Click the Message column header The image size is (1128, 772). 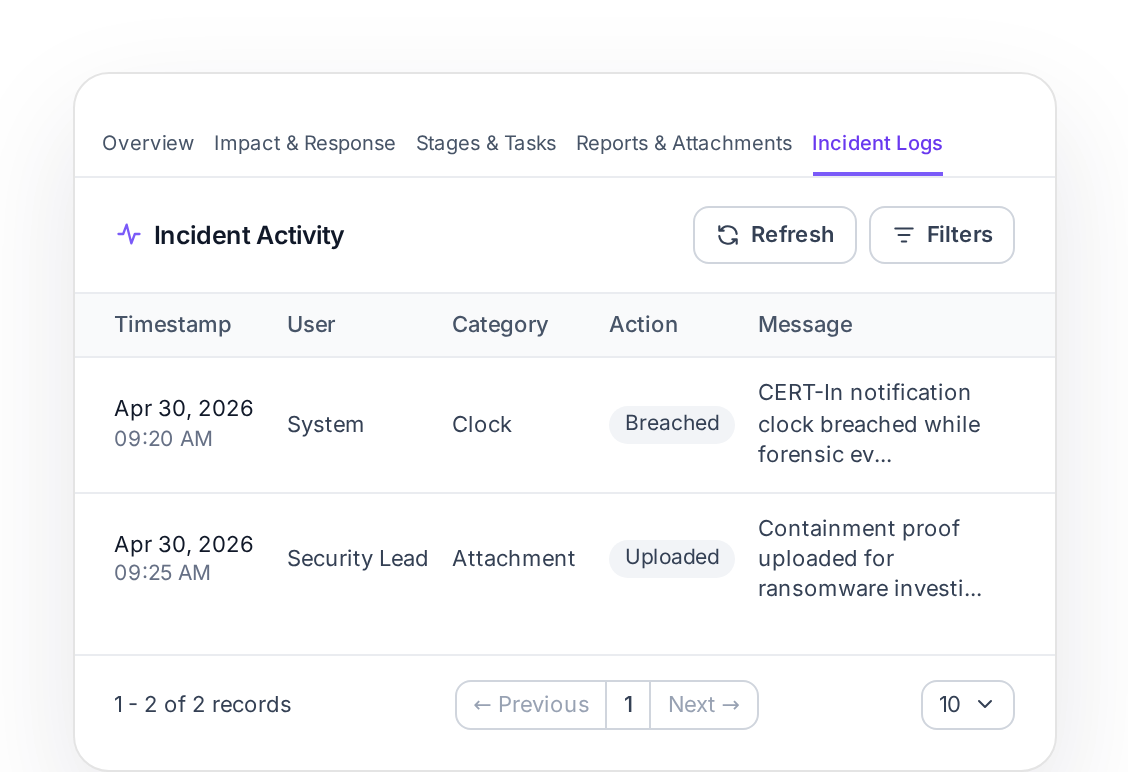[805, 324]
